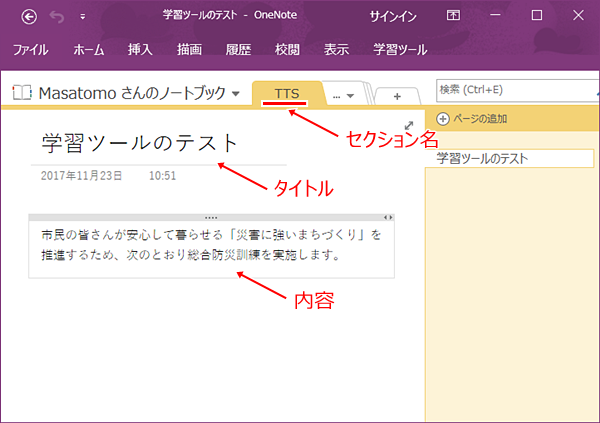600x423 pixels.
Task: Select 学習ツールのテスト in the page list
Action: [509, 158]
